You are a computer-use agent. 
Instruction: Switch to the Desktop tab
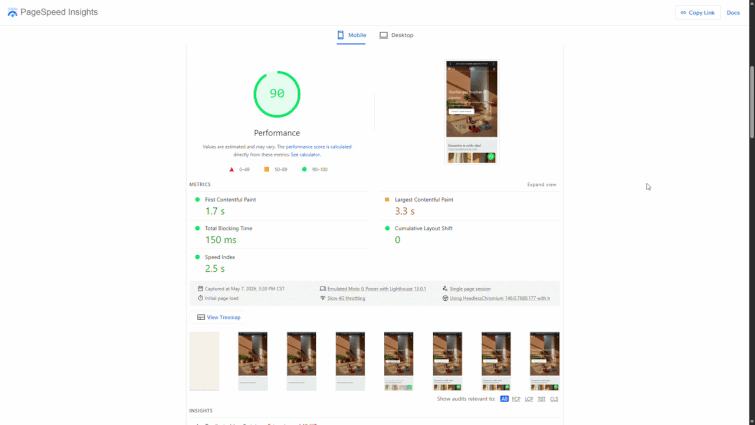396,35
